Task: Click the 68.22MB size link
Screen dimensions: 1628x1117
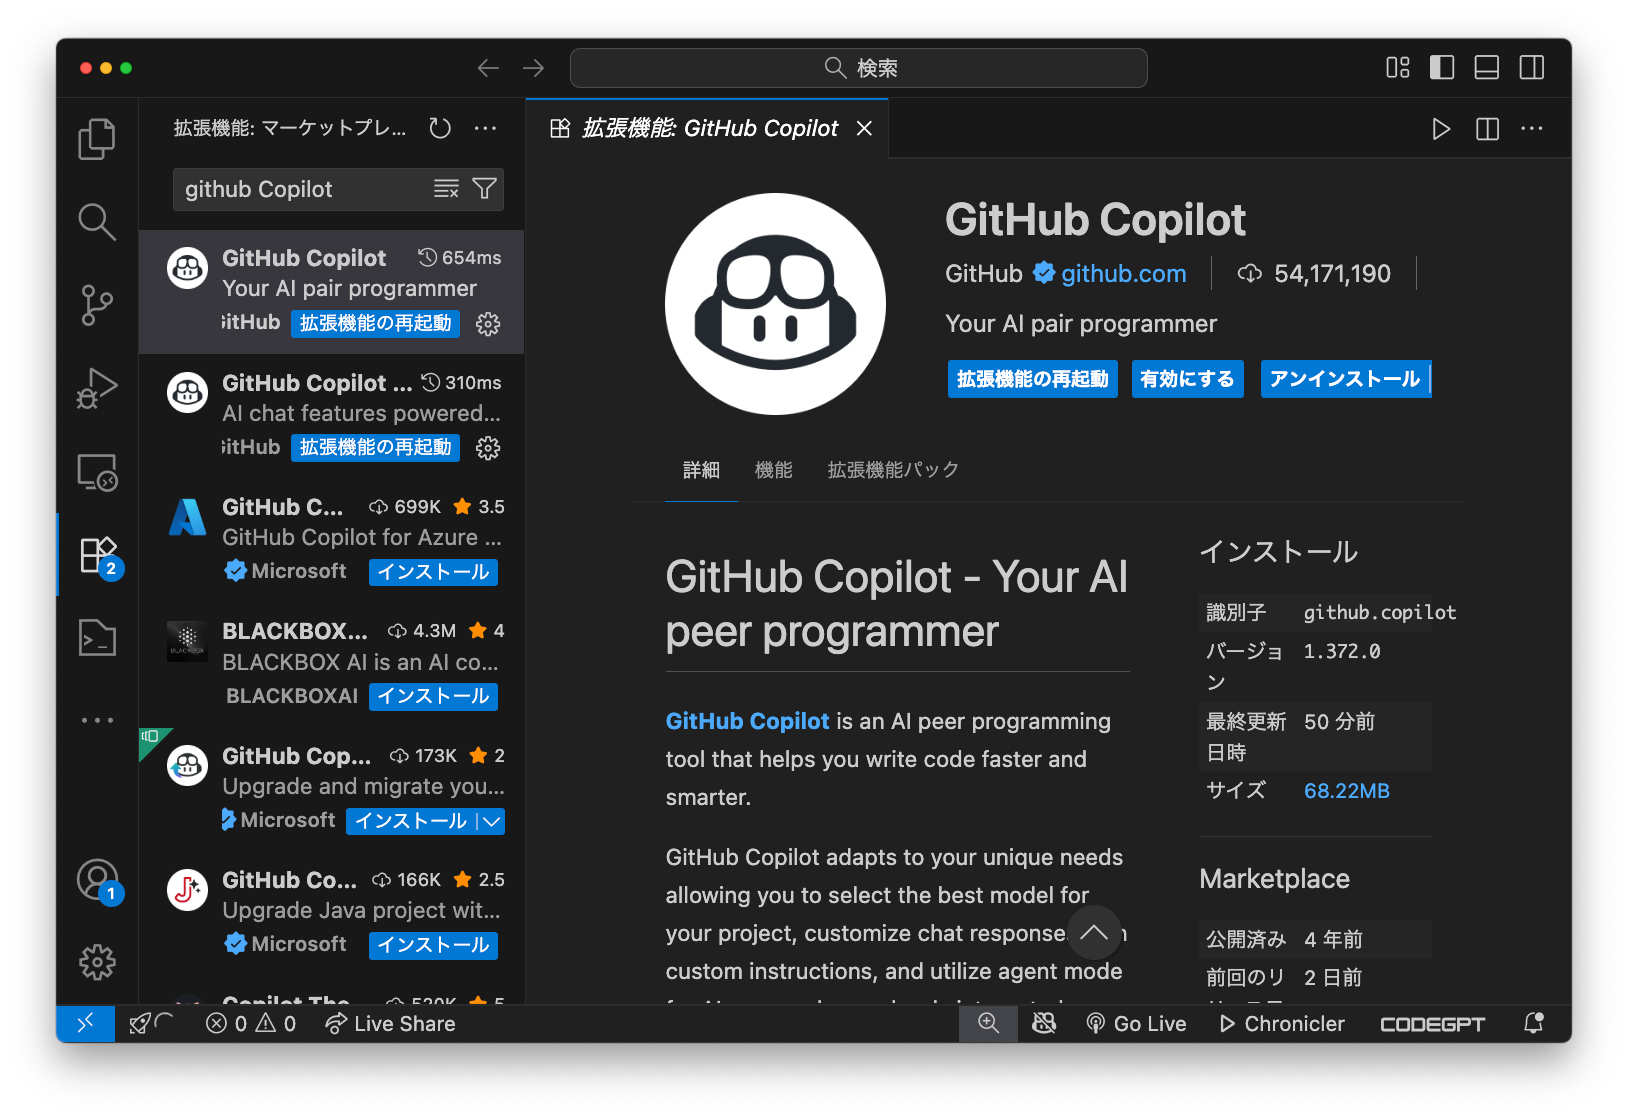Action: click(x=1346, y=791)
